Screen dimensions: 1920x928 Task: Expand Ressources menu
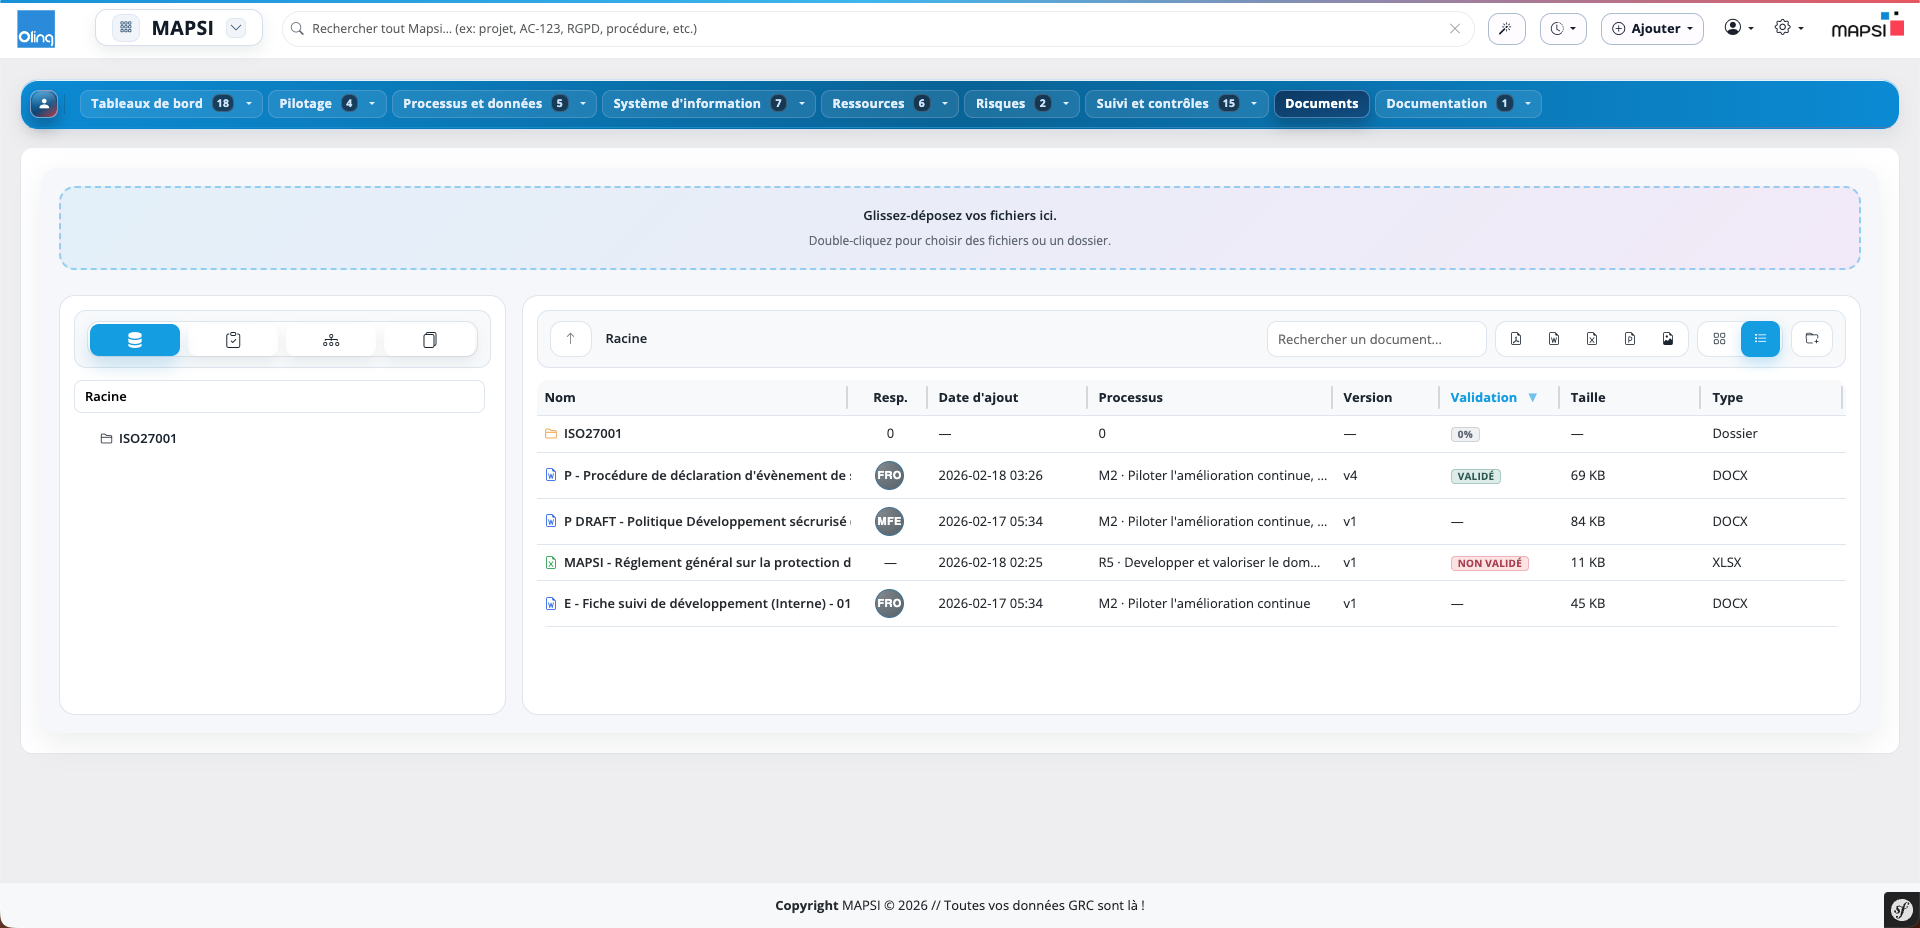coord(890,104)
